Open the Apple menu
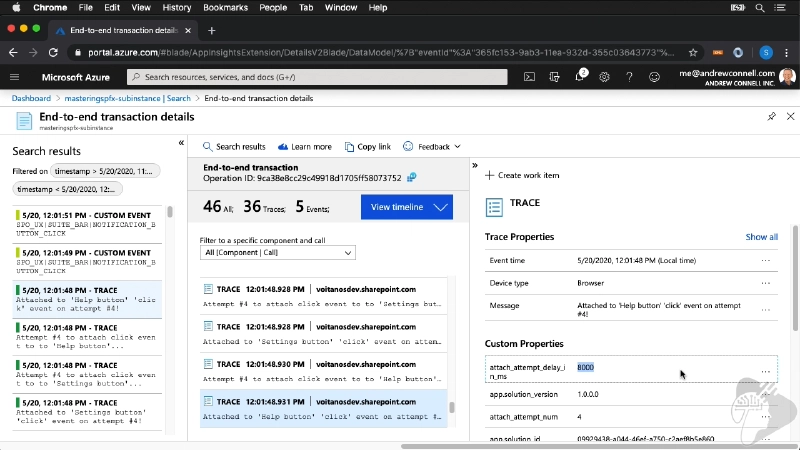This screenshot has width=800, height=450. (x=16, y=8)
